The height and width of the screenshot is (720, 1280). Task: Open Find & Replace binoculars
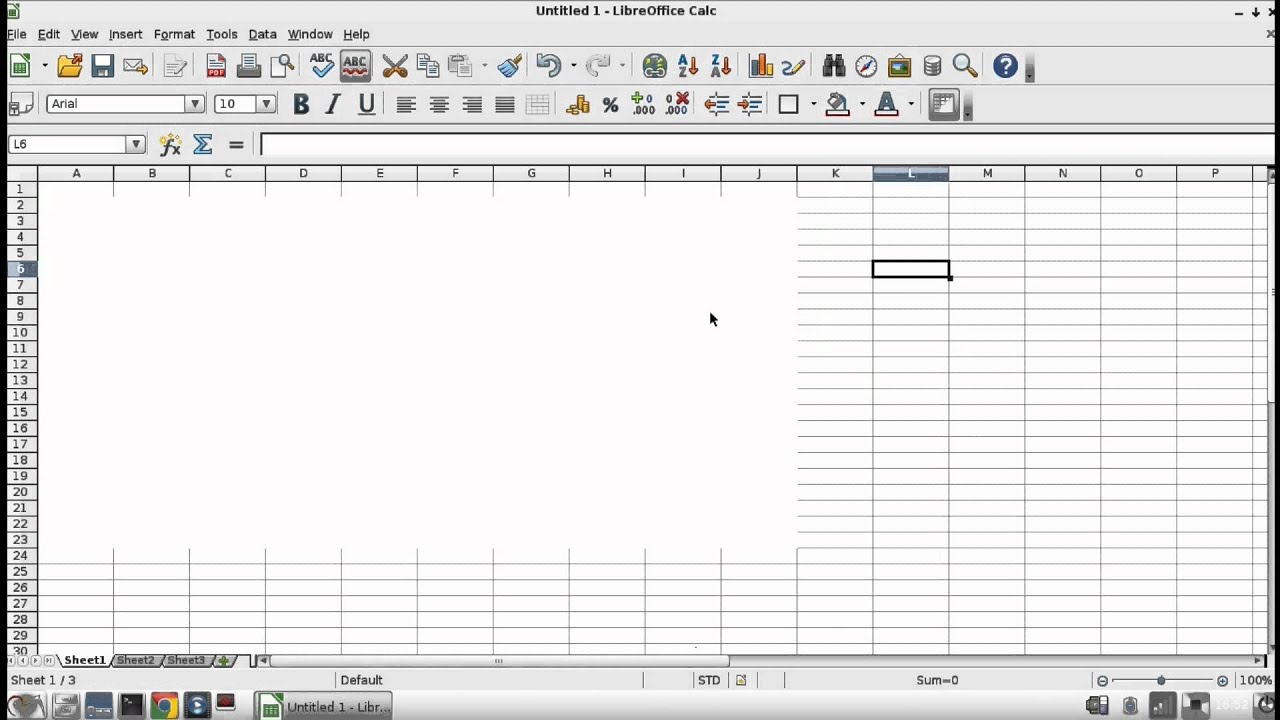(834, 66)
